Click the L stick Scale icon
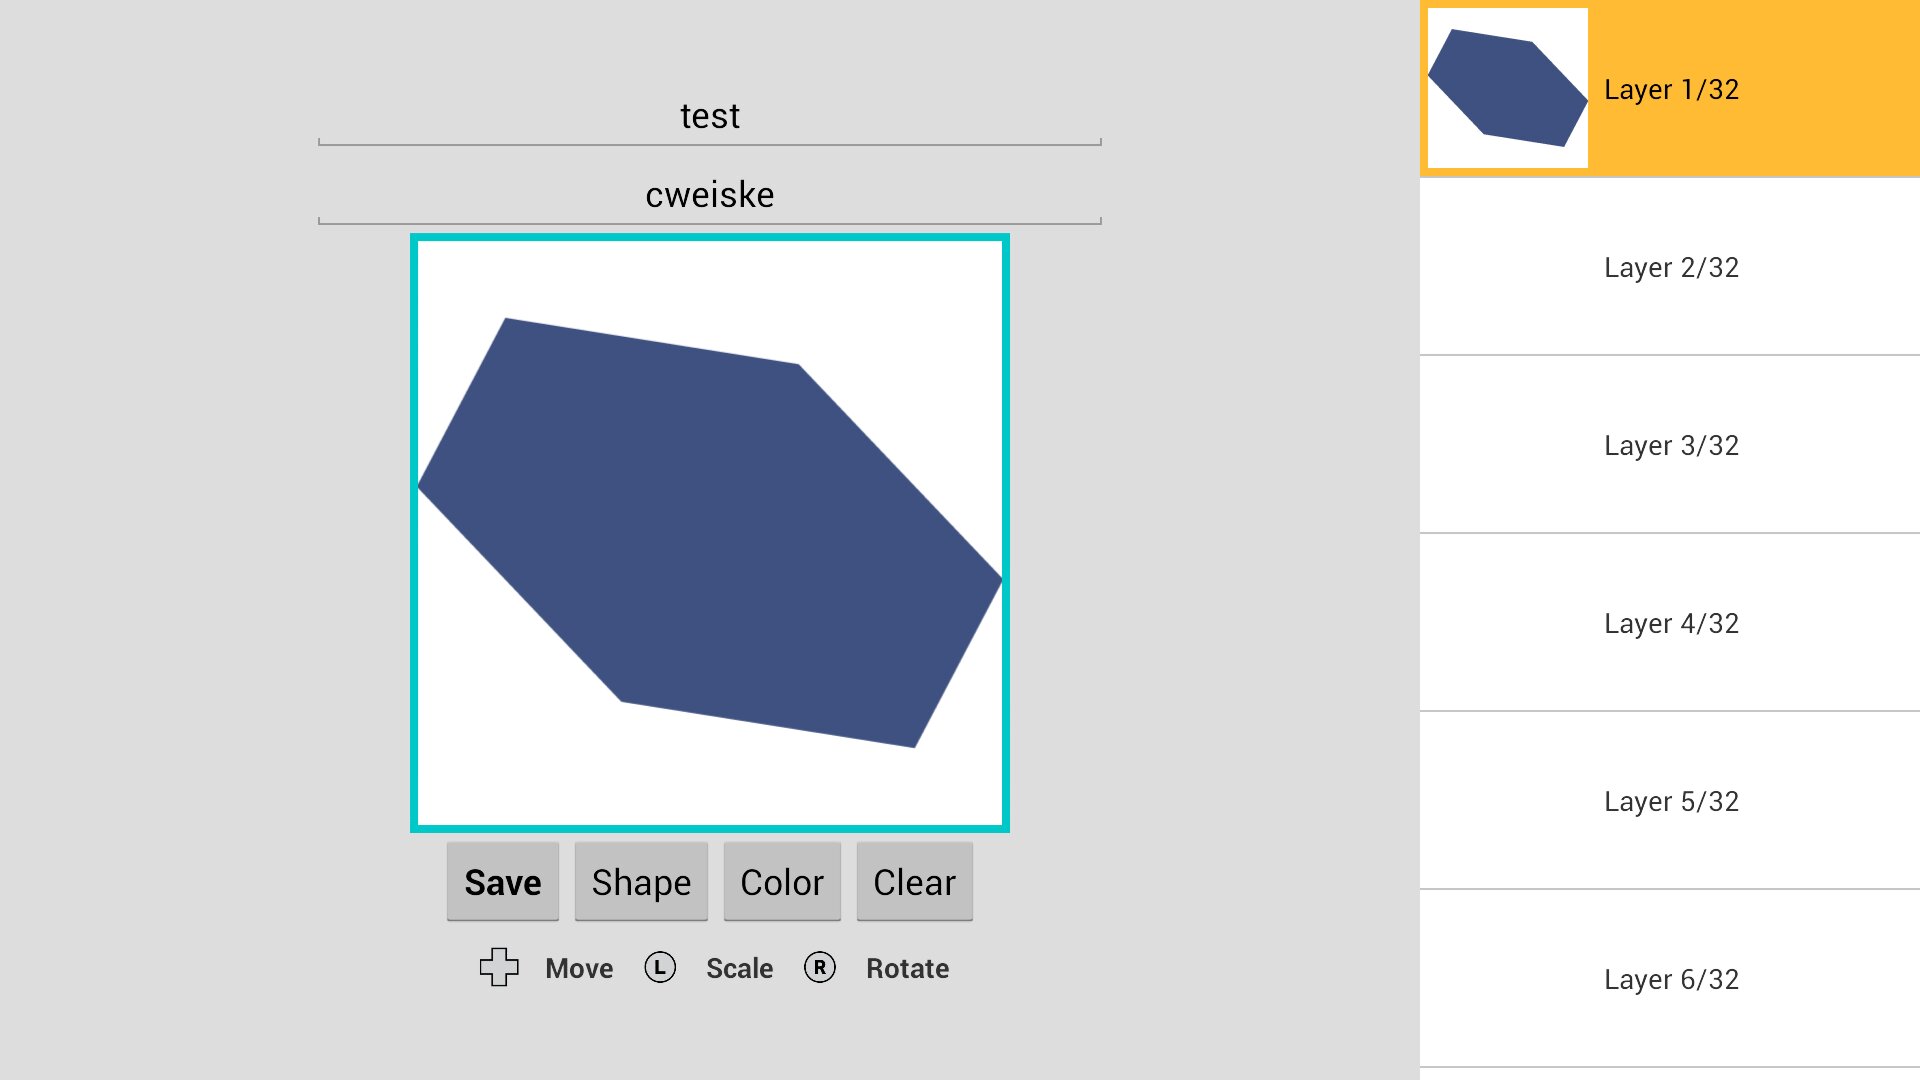Screen dimensions: 1920x1080 [660, 967]
